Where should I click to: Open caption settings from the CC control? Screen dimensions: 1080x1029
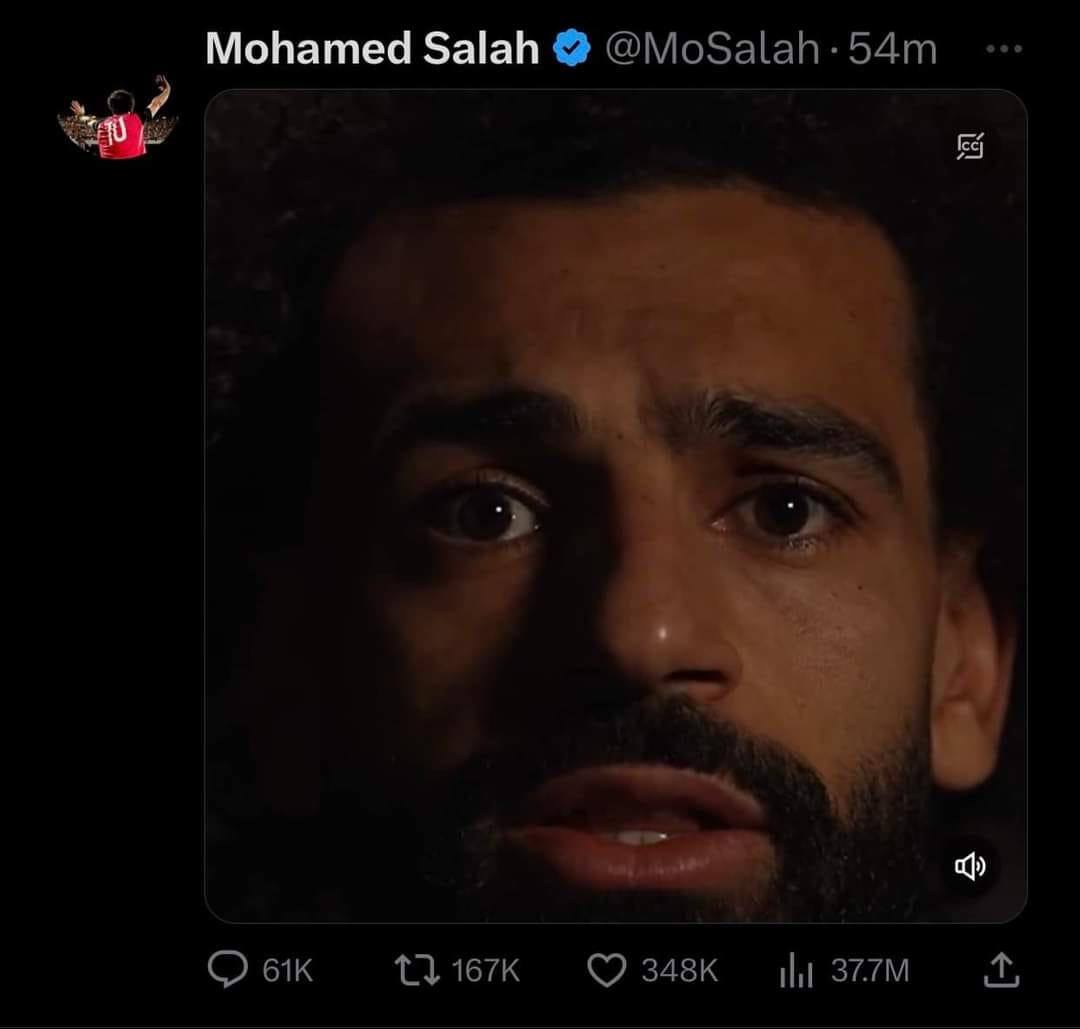[968, 146]
